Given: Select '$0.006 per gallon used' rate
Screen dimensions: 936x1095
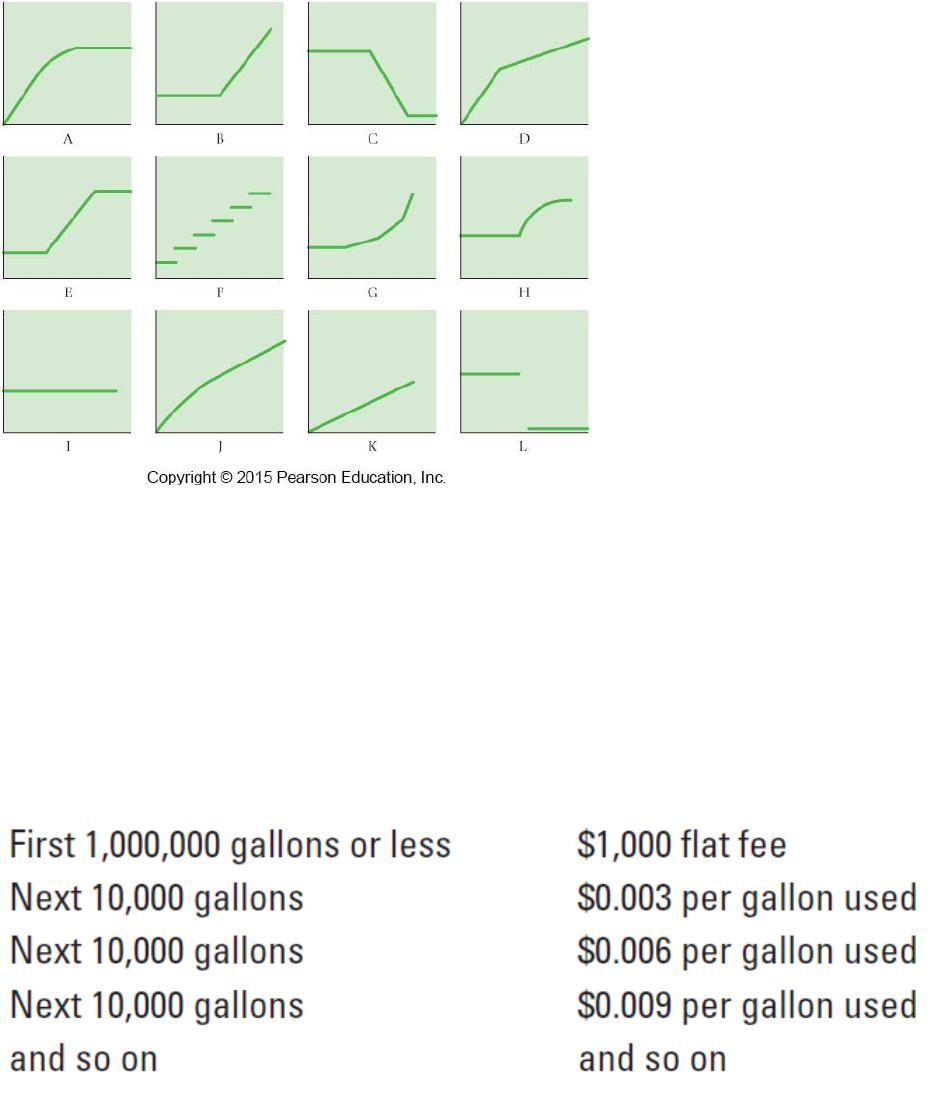Looking at the screenshot, I should [747, 953].
